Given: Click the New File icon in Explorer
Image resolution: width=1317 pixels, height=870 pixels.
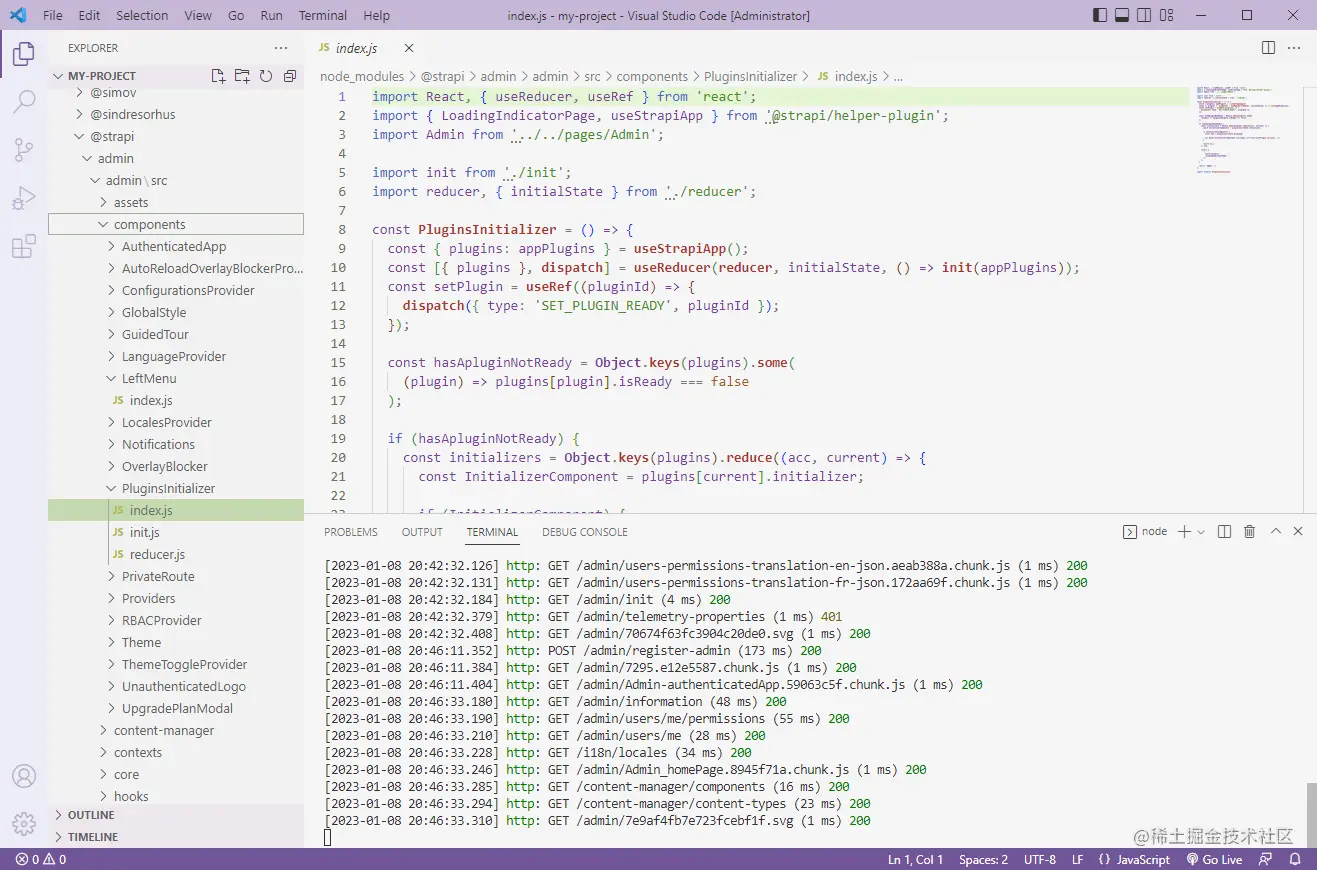Looking at the screenshot, I should (x=218, y=76).
